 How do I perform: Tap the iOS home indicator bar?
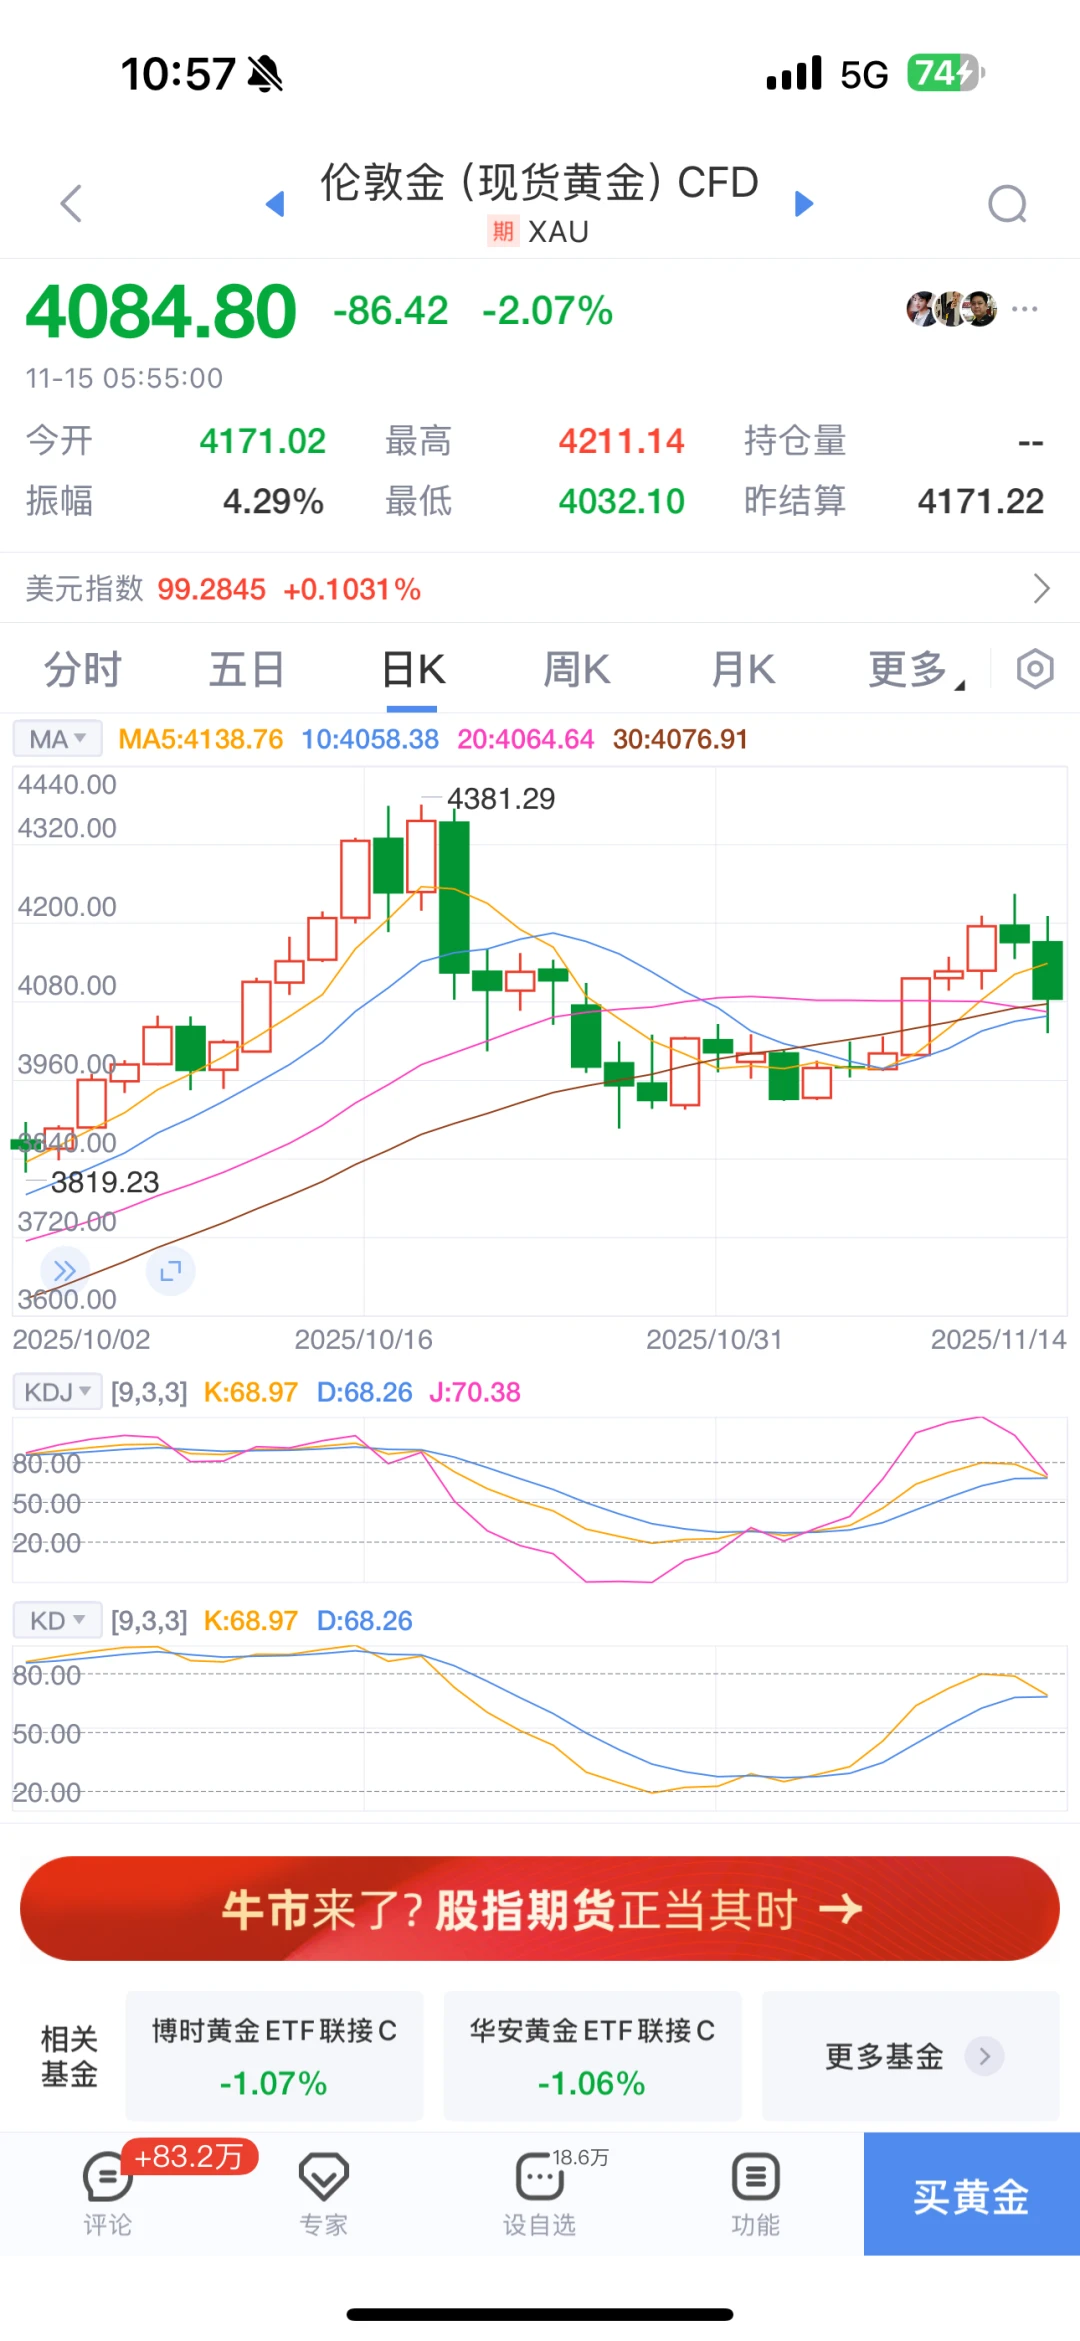point(540,2314)
